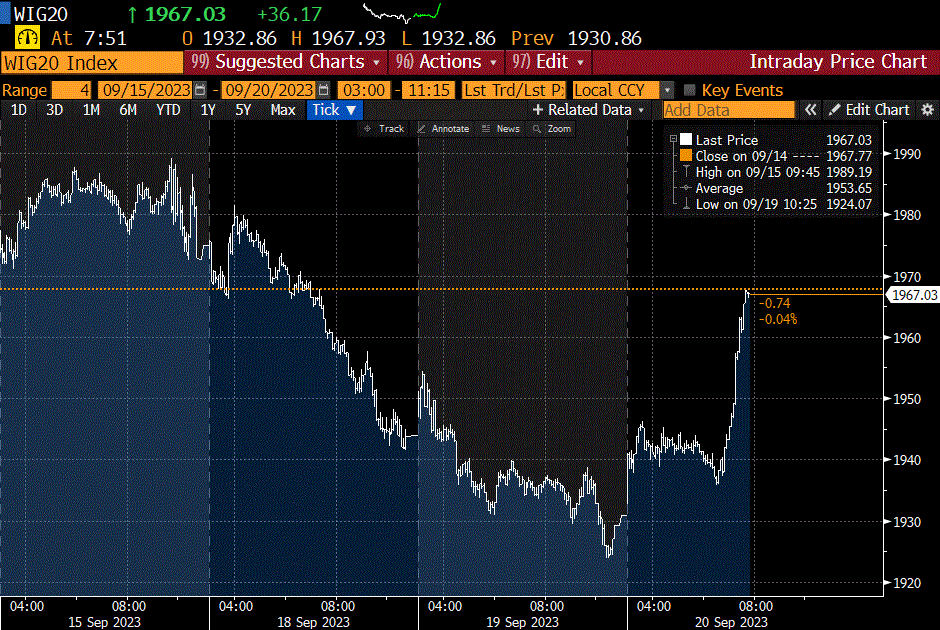Open chart settings via the gear icon

[927, 110]
